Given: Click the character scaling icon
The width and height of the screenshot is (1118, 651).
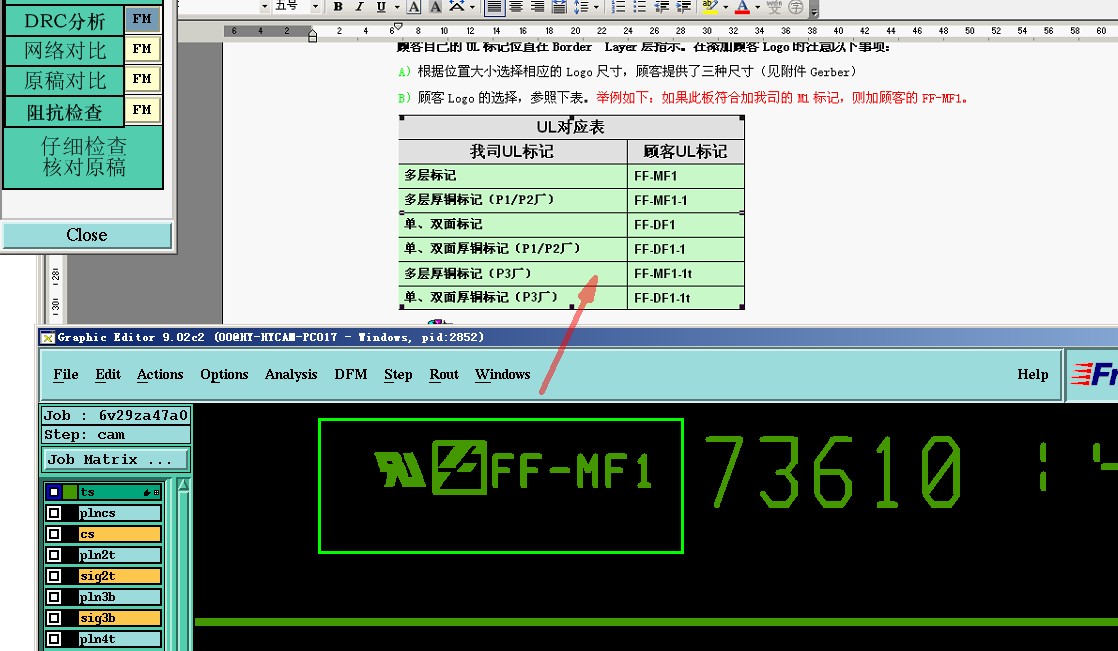Looking at the screenshot, I should click(456, 6).
